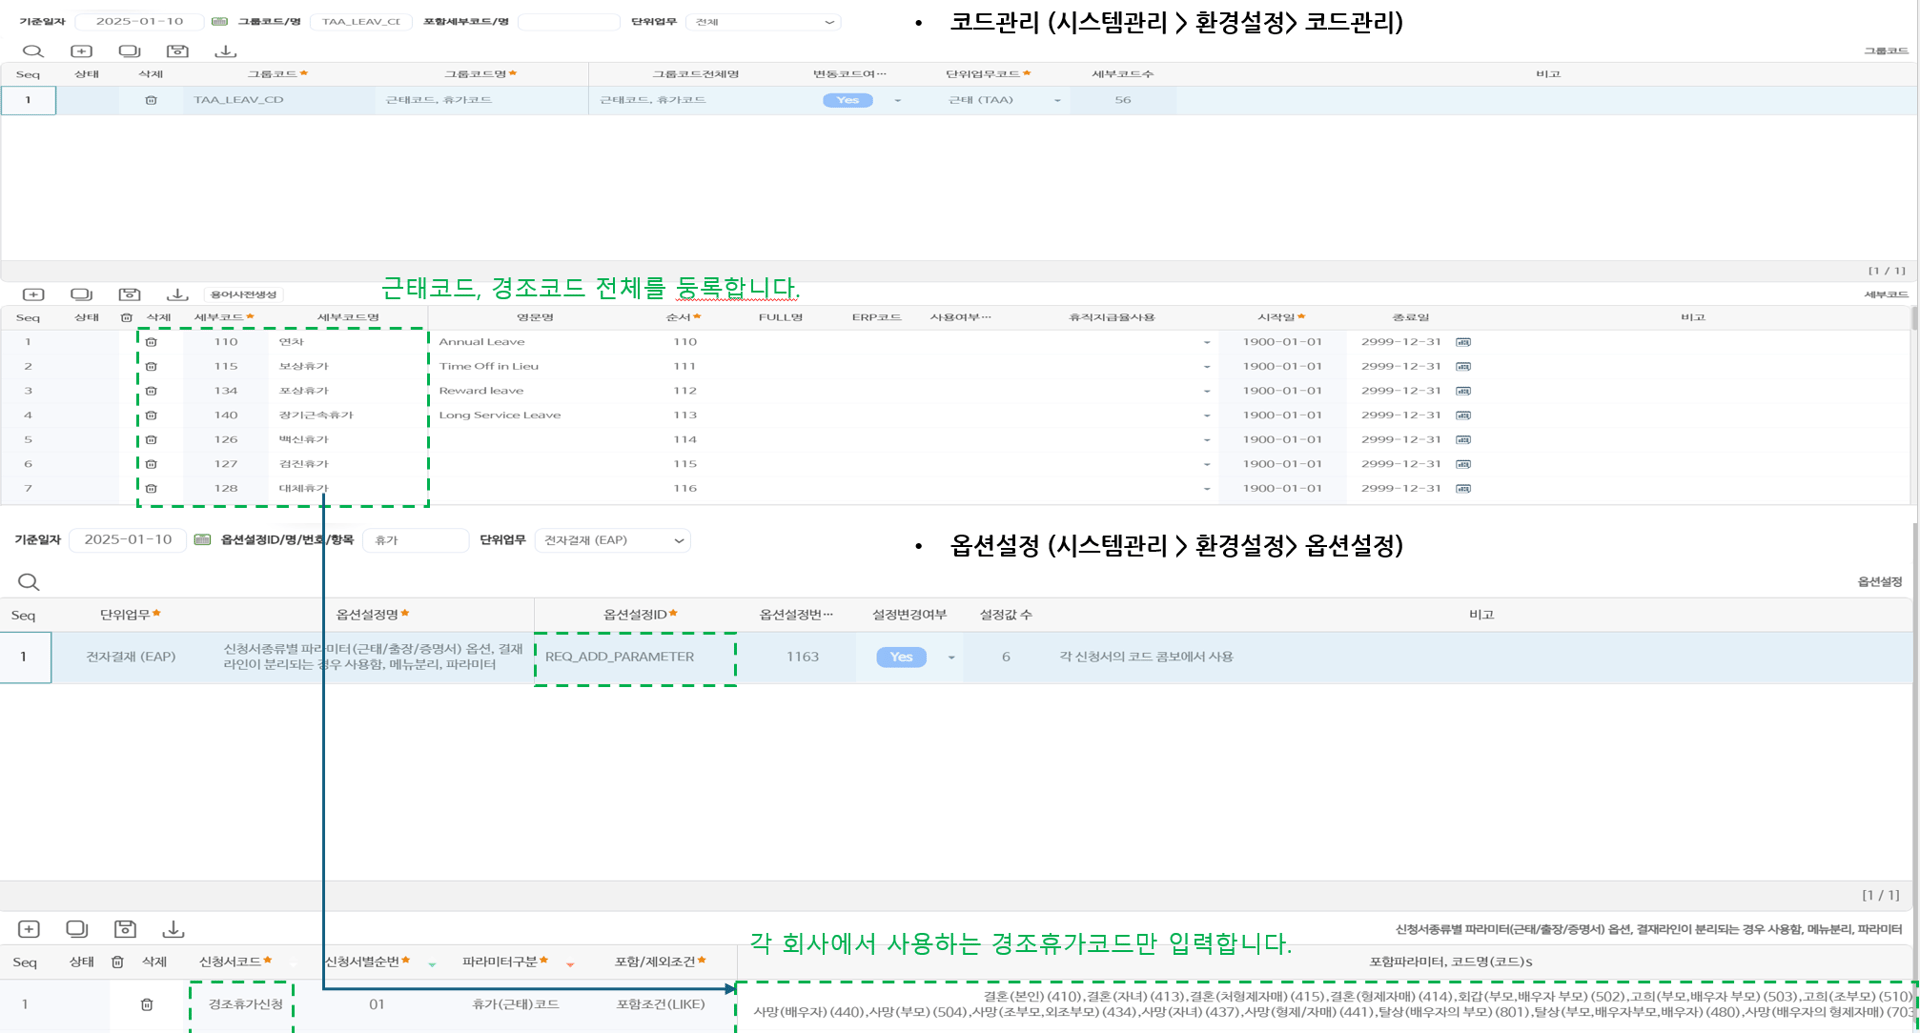1920x1033 pixels.
Task: Click the option settings search icon
Action: click(28, 582)
